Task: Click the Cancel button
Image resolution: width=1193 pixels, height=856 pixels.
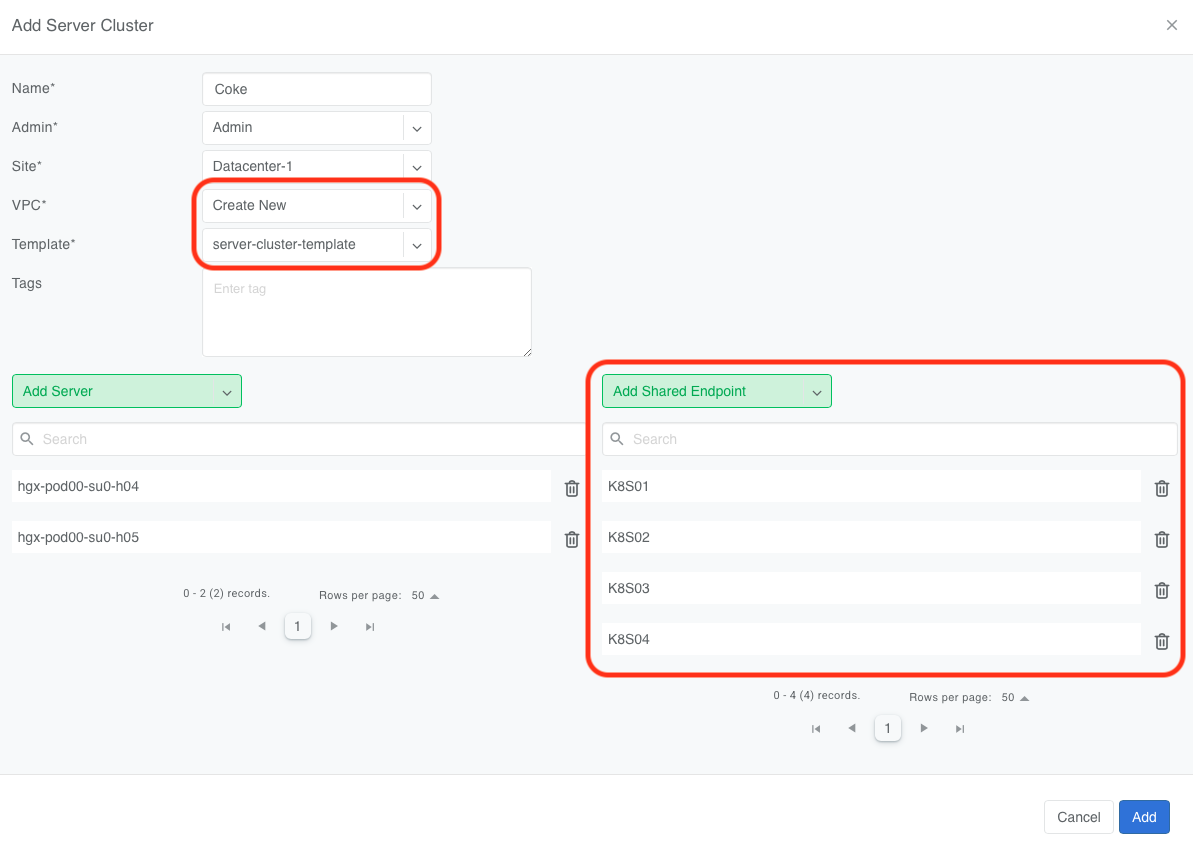Action: tap(1078, 817)
